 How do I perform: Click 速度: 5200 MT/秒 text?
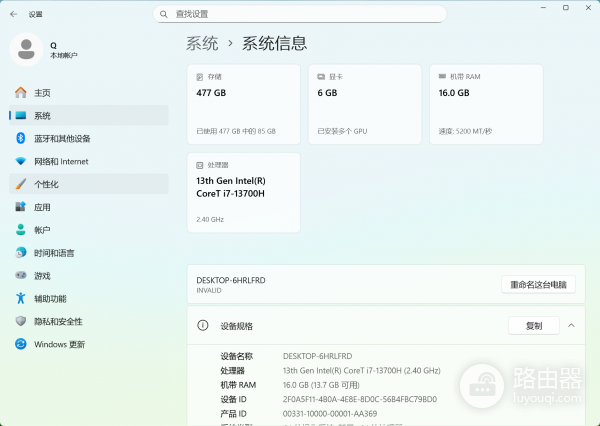[x=465, y=131]
